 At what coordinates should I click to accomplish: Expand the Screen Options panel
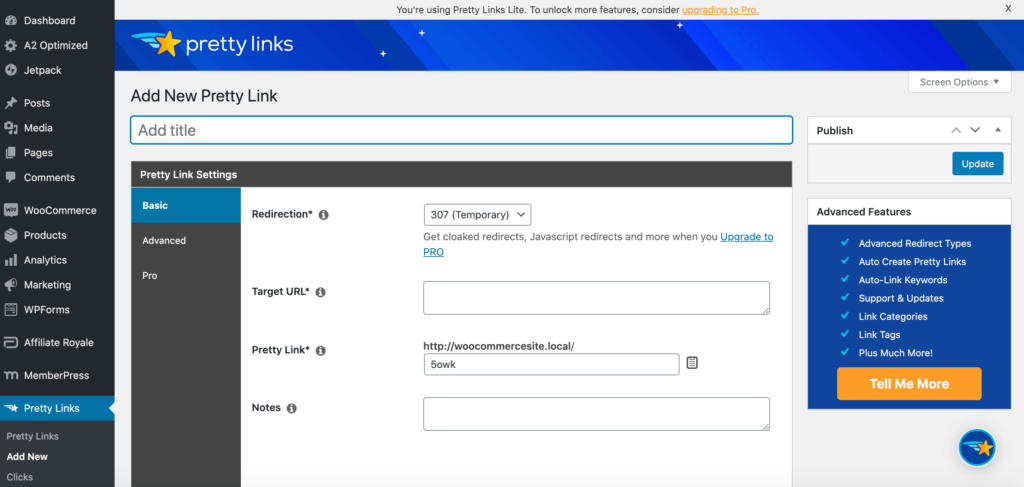coord(959,82)
